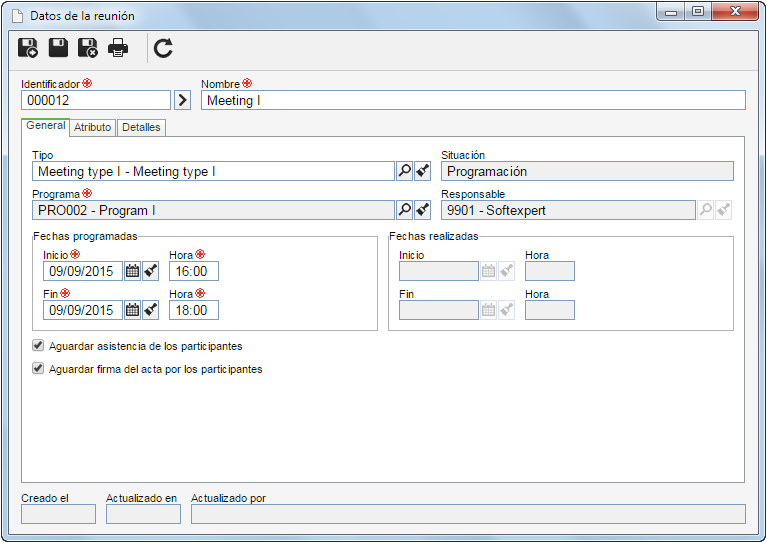
Task: Click the Fechas programadas group label
Action: [85, 236]
